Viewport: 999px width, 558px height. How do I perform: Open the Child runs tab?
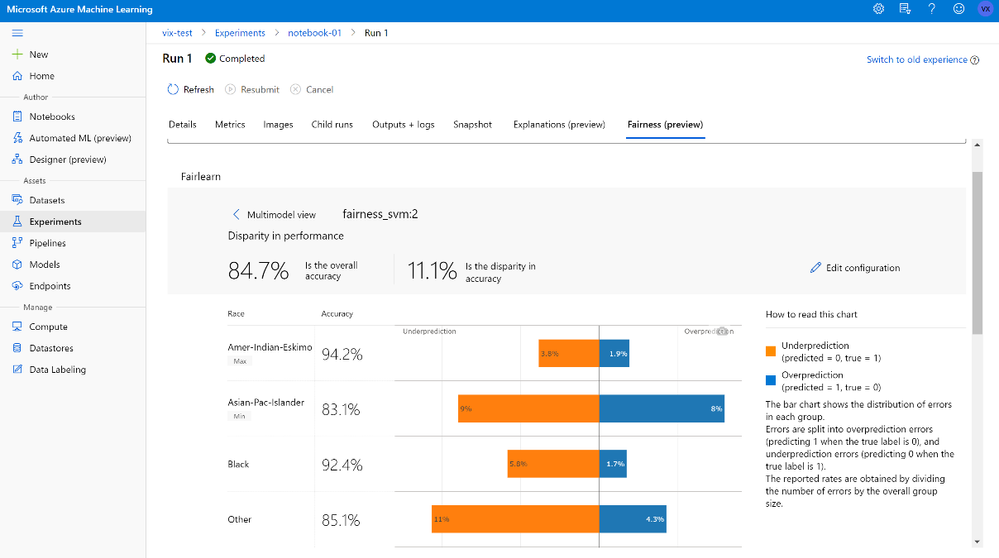tap(332, 125)
